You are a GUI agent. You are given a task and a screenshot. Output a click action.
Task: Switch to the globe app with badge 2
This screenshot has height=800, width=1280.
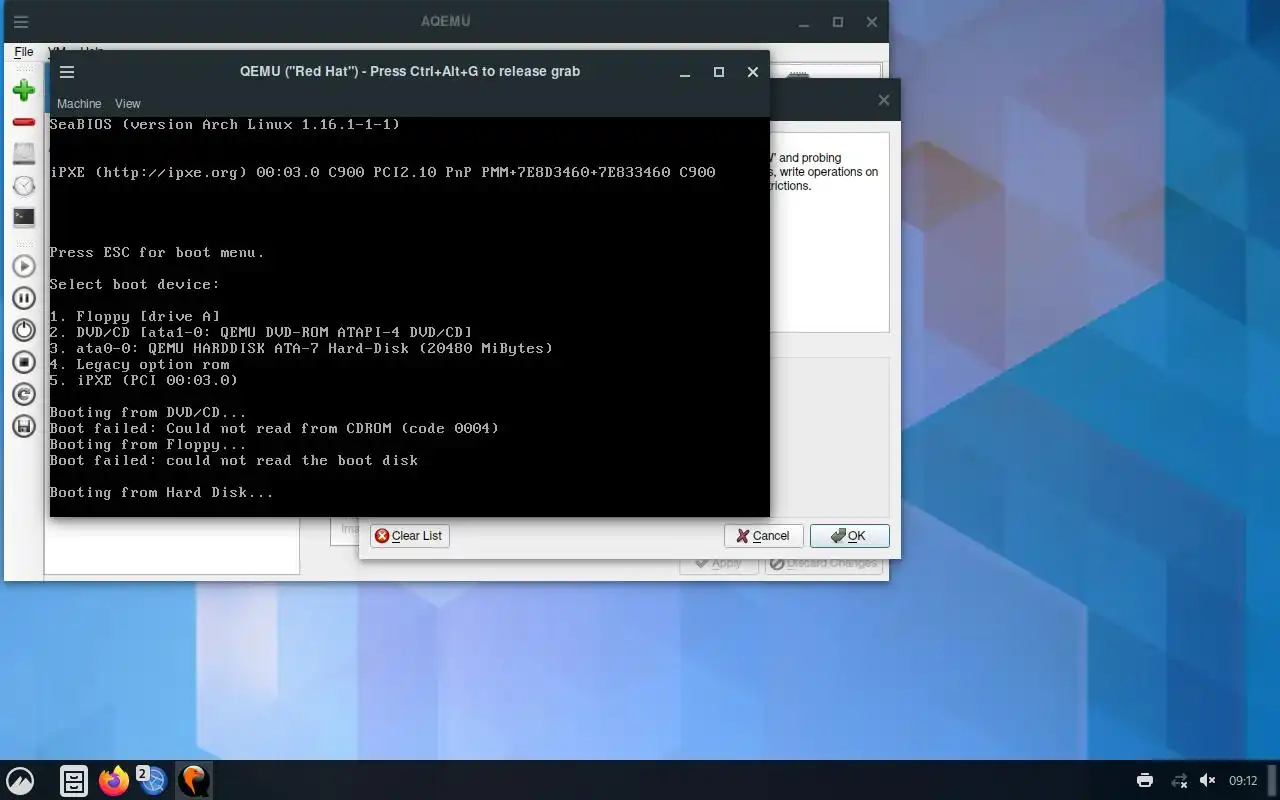click(152, 781)
